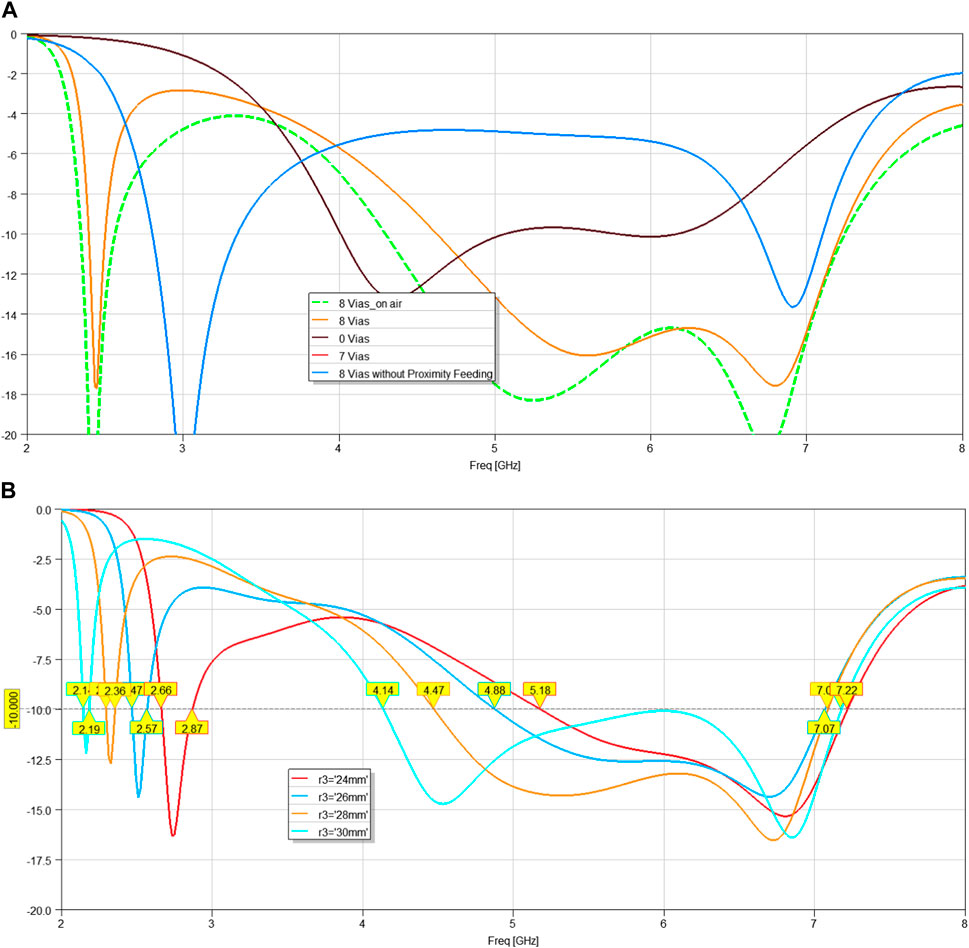
Task: Click the -7.5 tick on plot B's y-axis
Action: pyautogui.click(x=43, y=659)
